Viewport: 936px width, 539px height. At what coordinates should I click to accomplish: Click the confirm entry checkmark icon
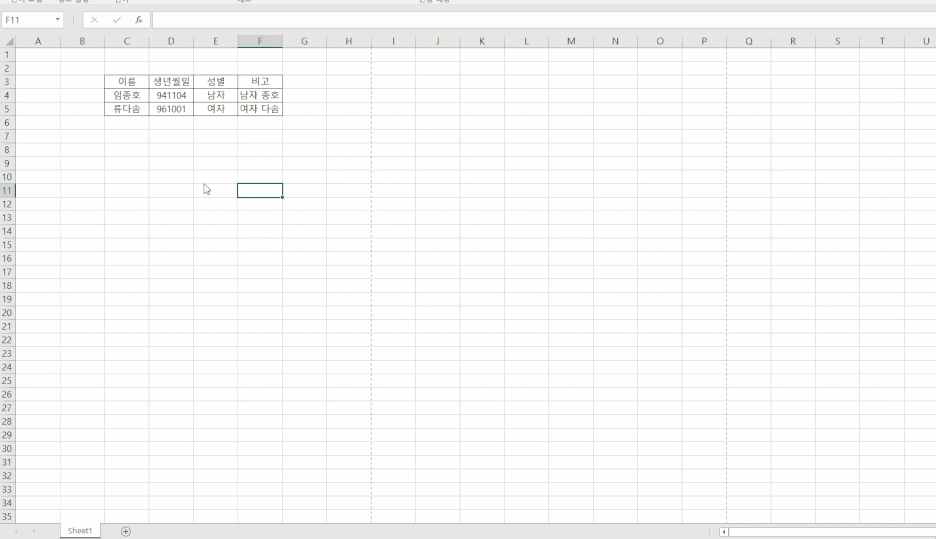(116, 20)
